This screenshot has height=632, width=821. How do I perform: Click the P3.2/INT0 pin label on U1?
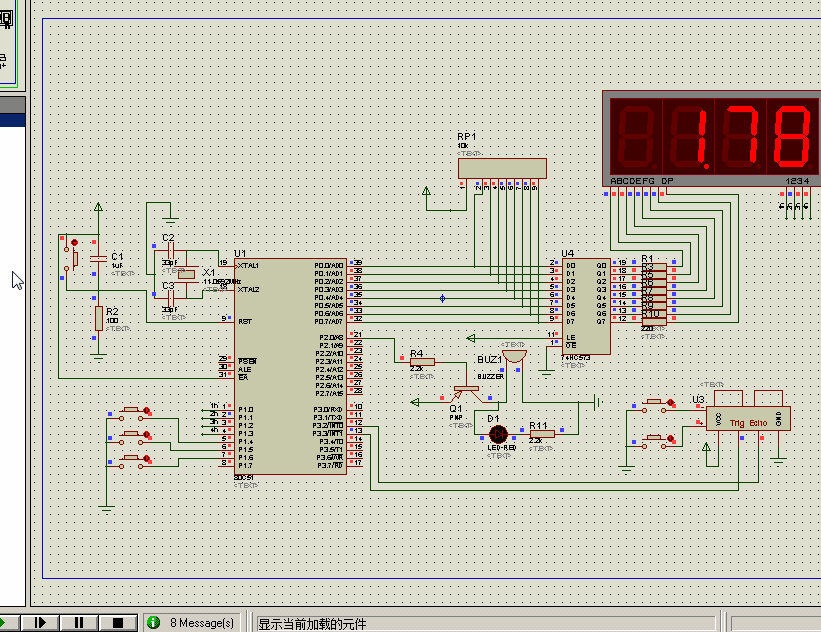point(328,426)
